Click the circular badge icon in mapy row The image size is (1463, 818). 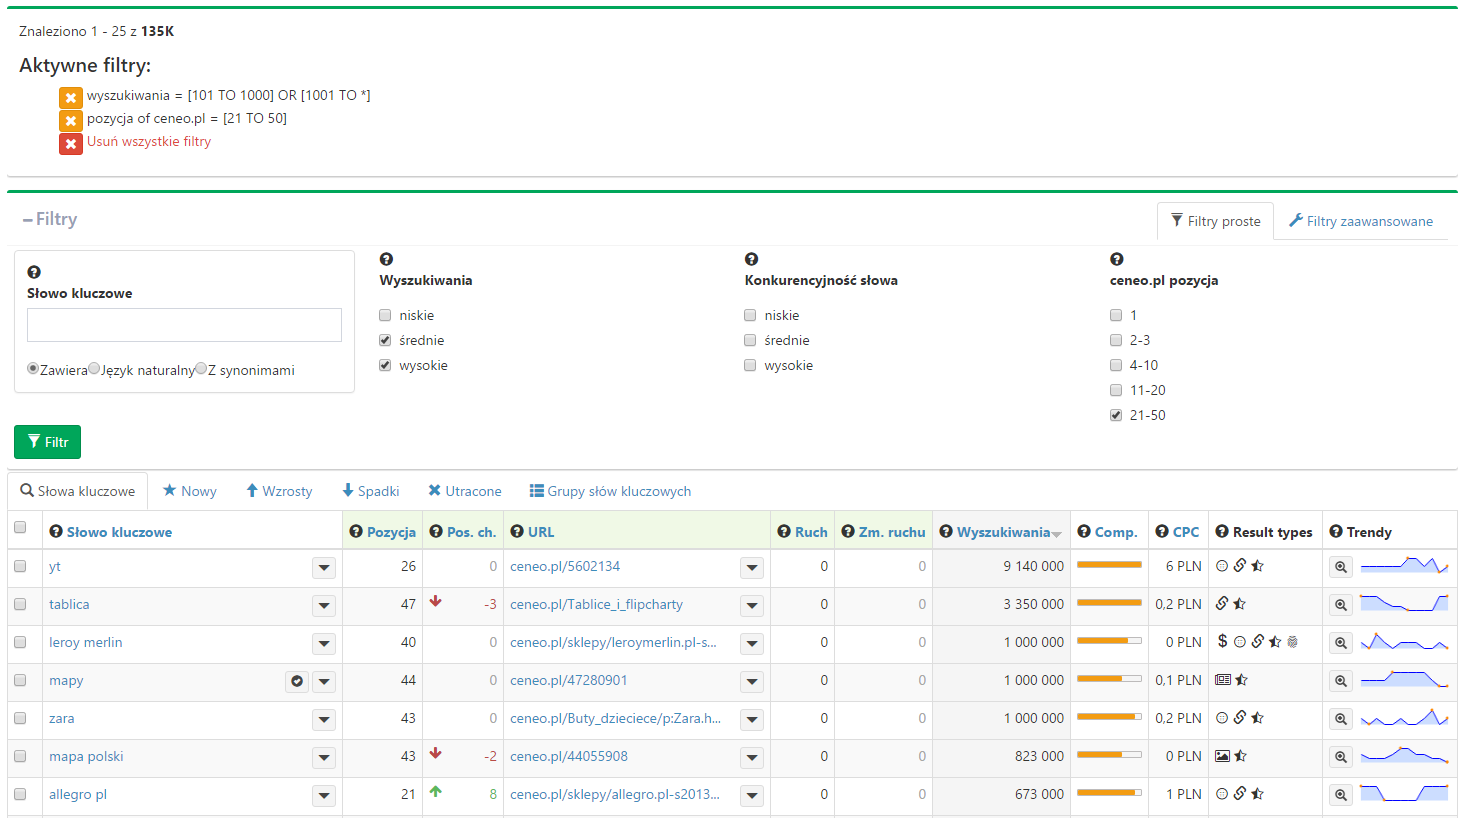(297, 681)
